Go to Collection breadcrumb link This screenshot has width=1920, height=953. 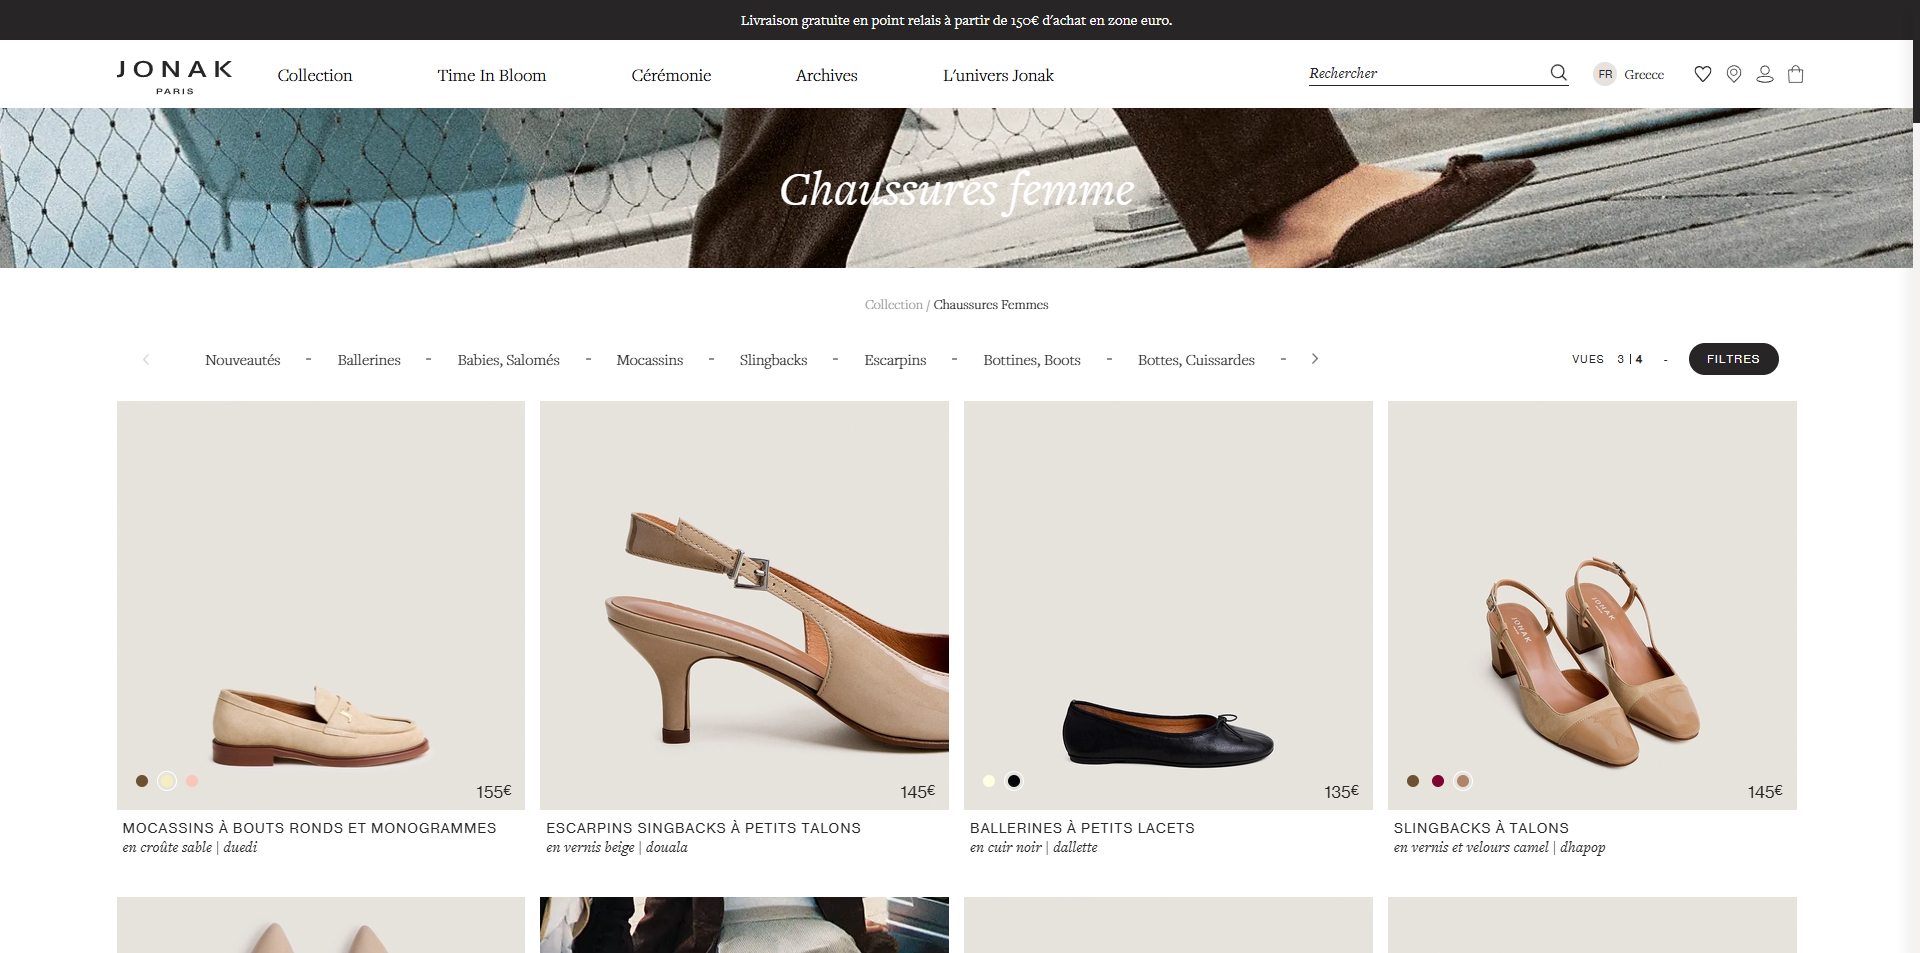click(893, 305)
